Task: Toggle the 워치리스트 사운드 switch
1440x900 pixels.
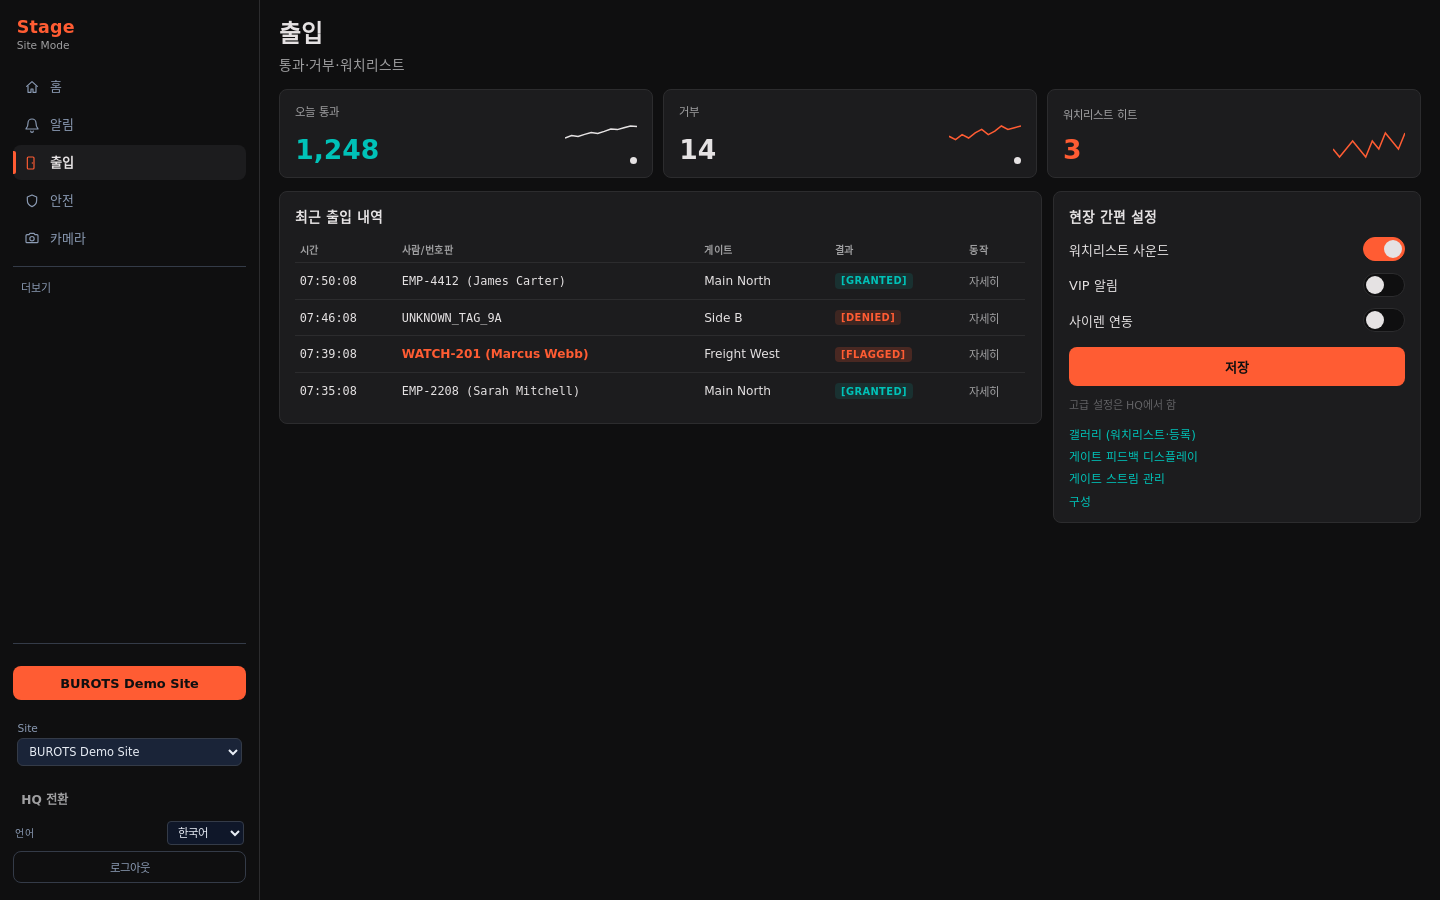Action: [x=1384, y=249]
